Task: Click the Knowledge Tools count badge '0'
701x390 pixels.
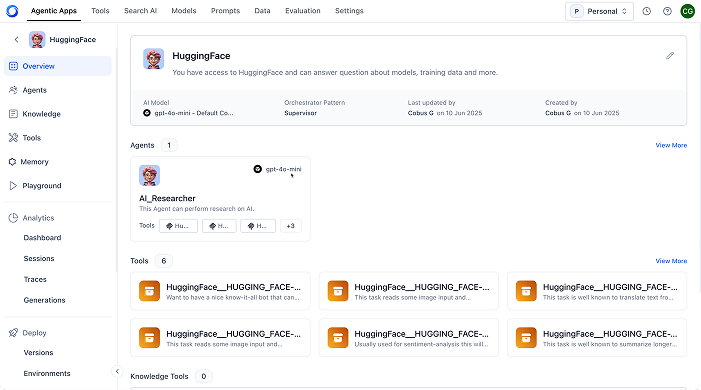Action: click(203, 377)
